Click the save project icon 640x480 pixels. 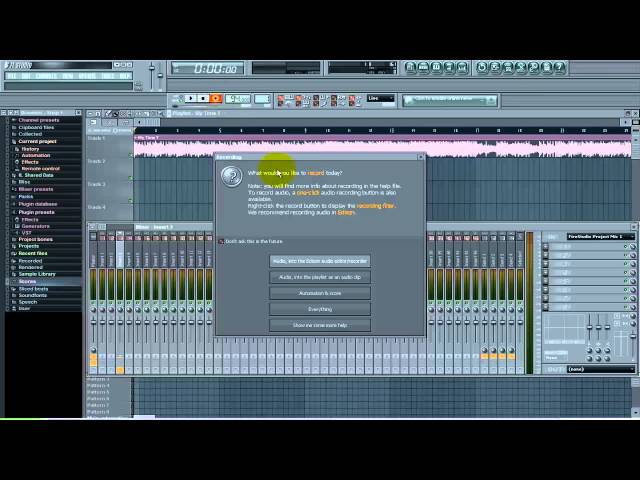click(x=495, y=67)
